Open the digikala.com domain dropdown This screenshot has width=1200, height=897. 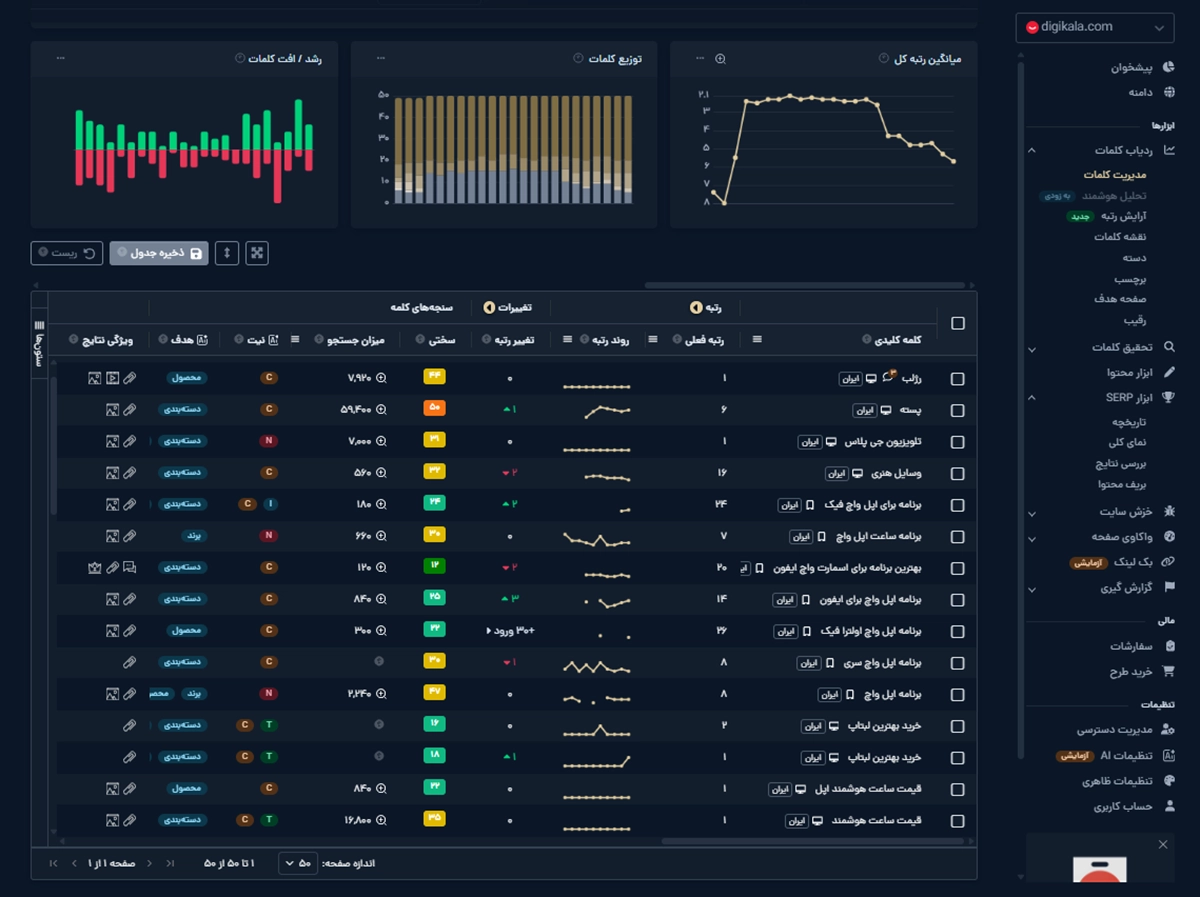point(1094,28)
